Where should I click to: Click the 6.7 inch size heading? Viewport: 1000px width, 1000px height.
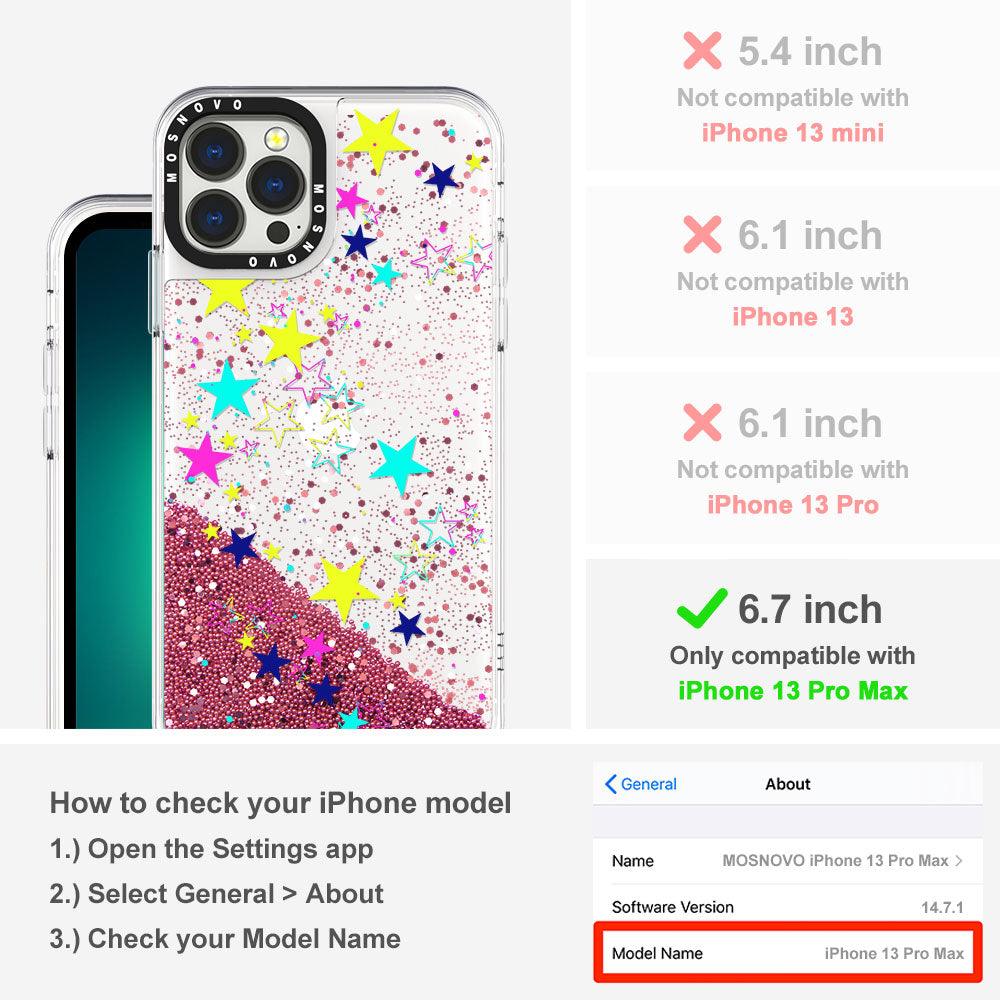pyautogui.click(x=810, y=608)
